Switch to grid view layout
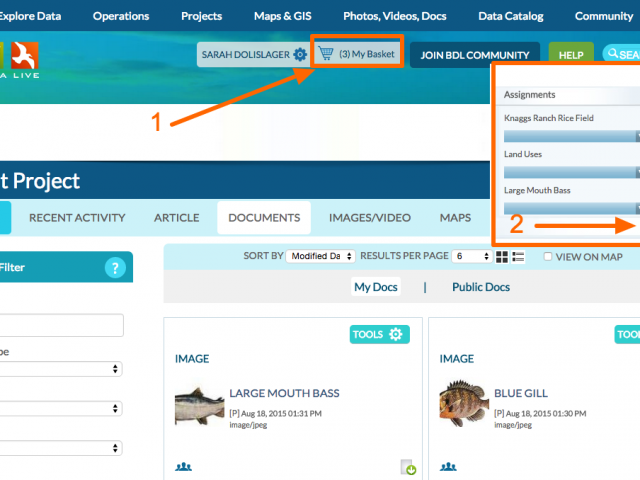 (502, 257)
